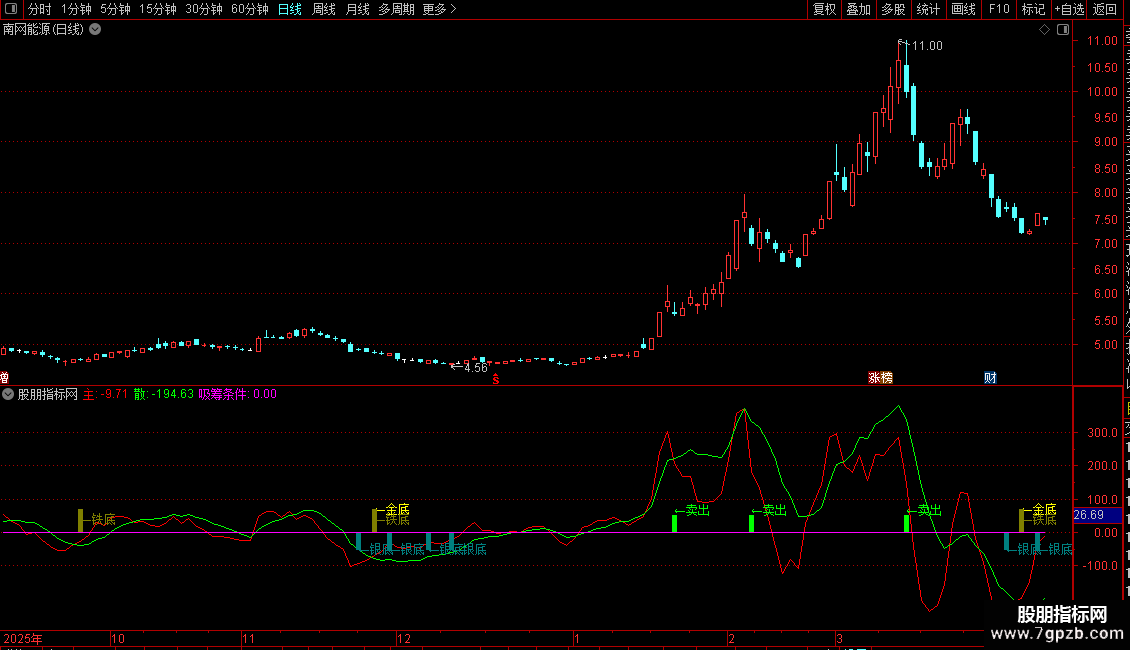1130x650 pixels.
Task: Click month 3 on the time axis
Action: tap(840, 638)
